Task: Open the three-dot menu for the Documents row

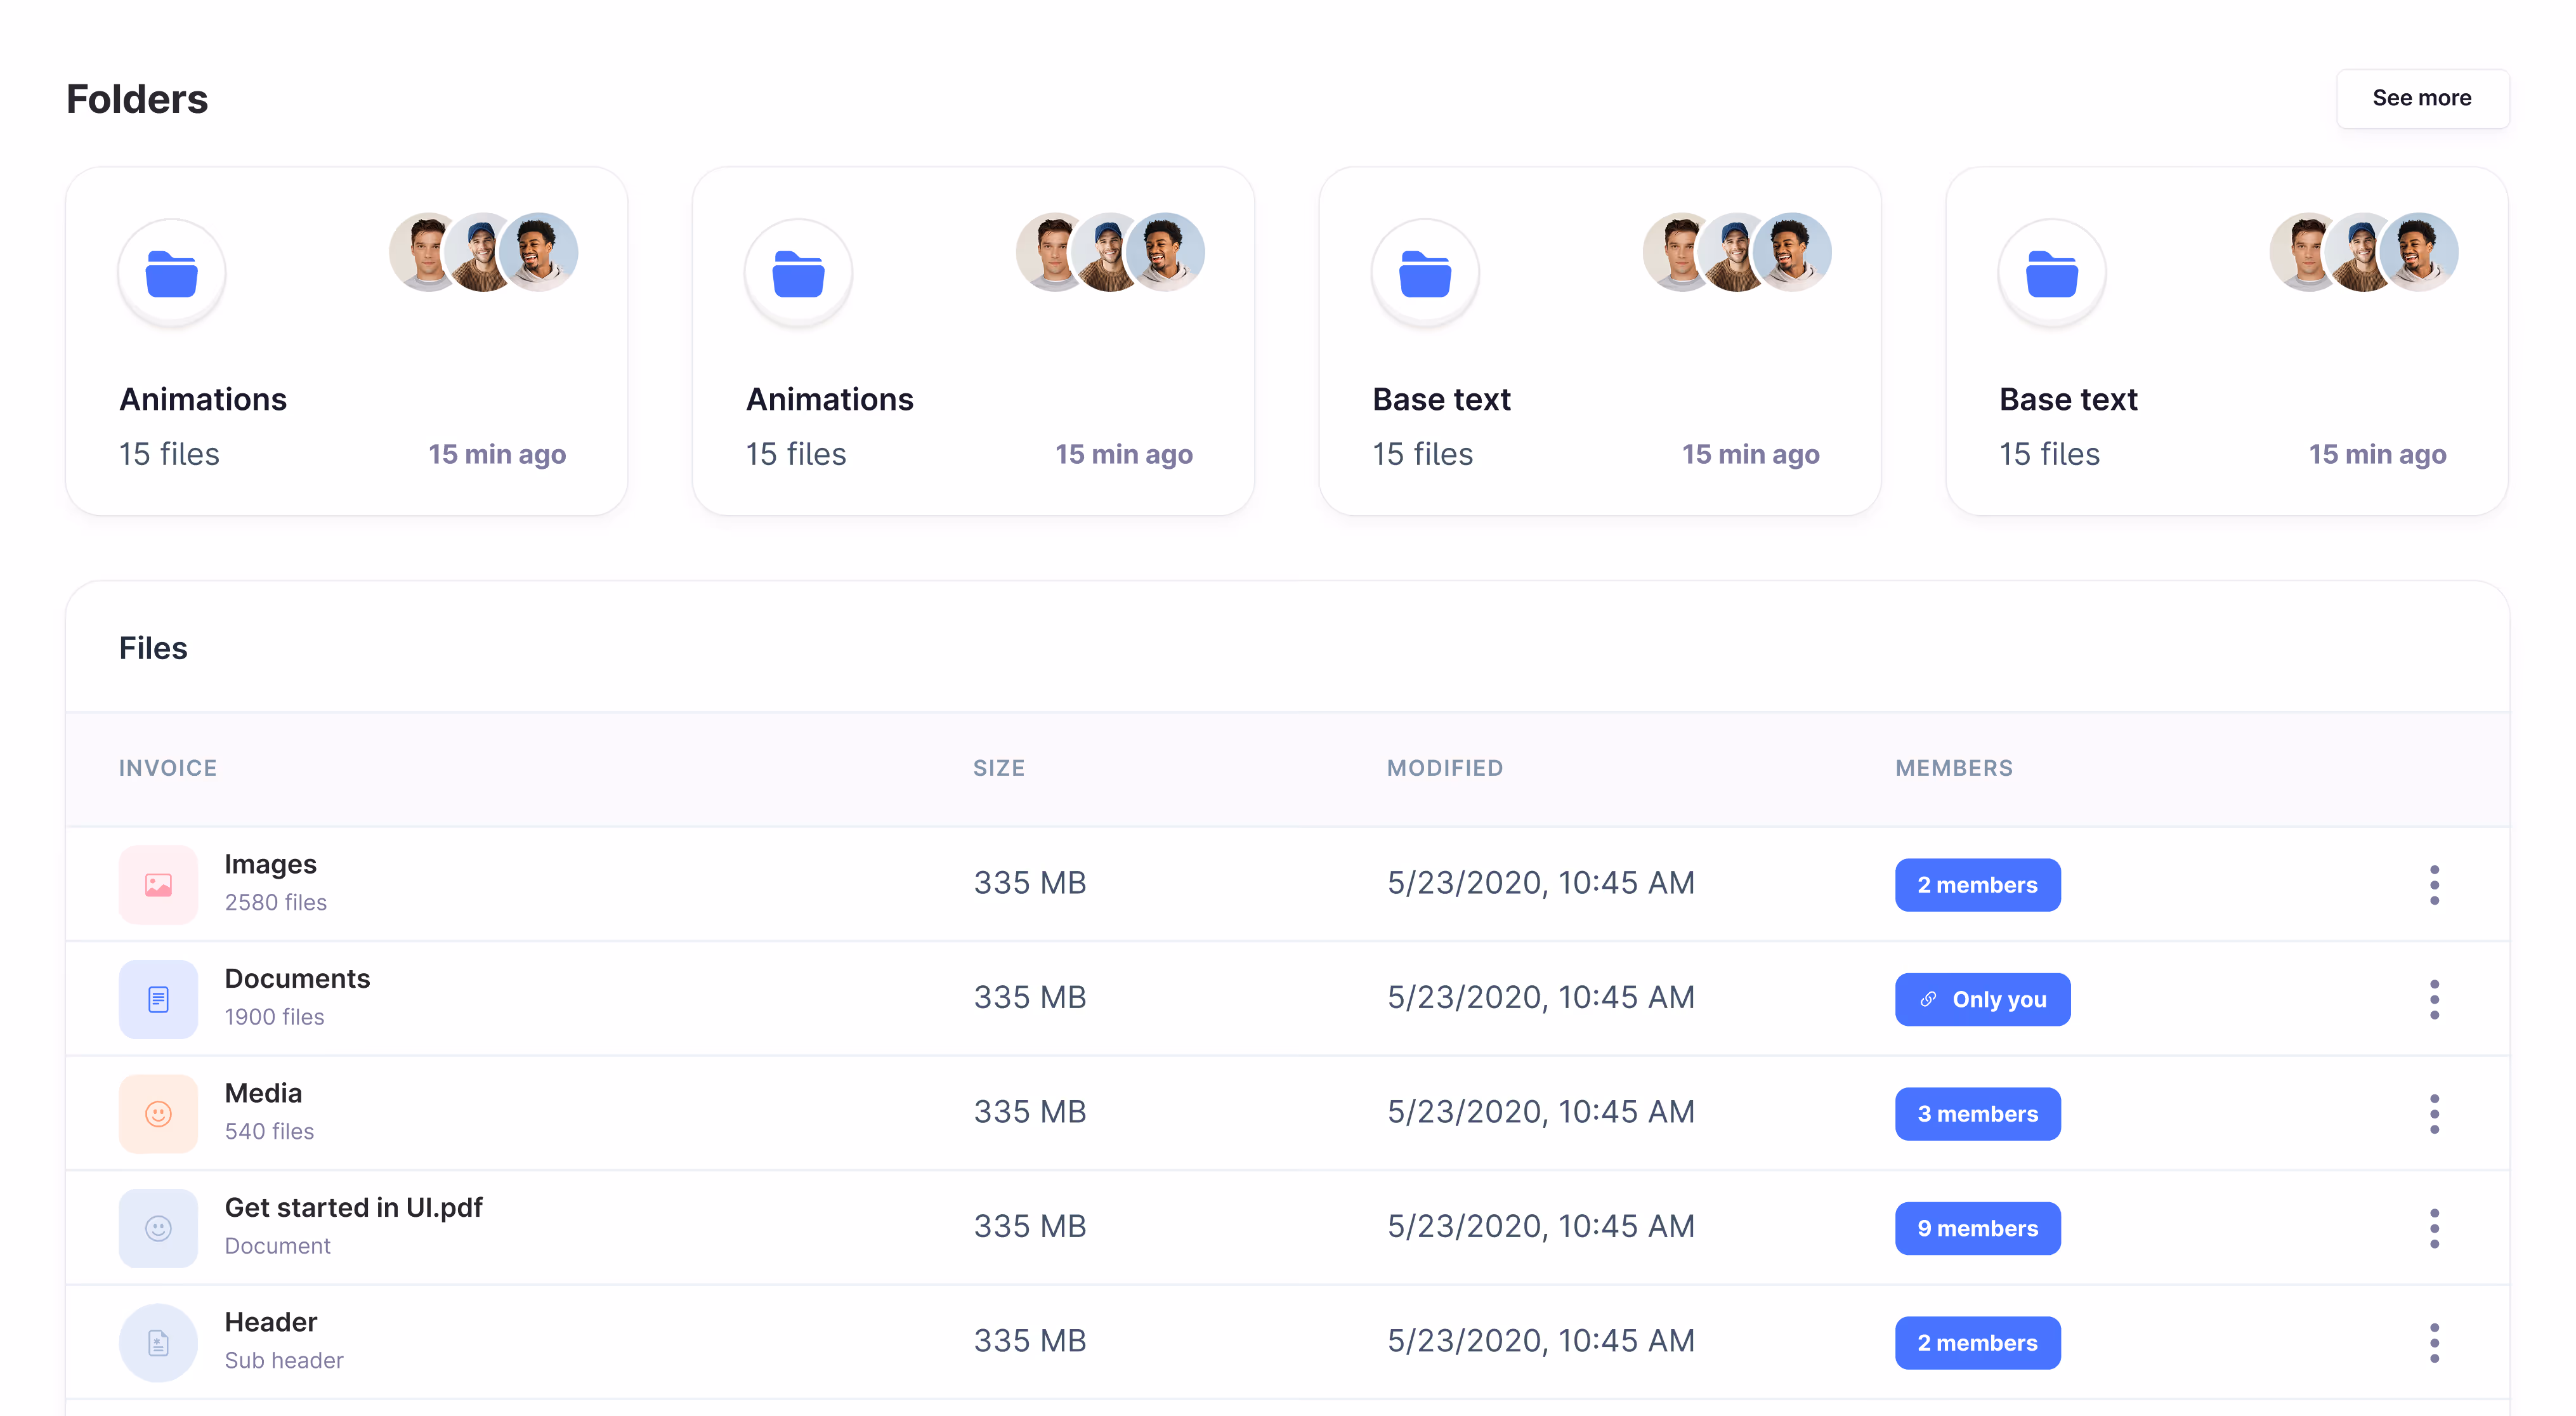Action: point(2434,999)
